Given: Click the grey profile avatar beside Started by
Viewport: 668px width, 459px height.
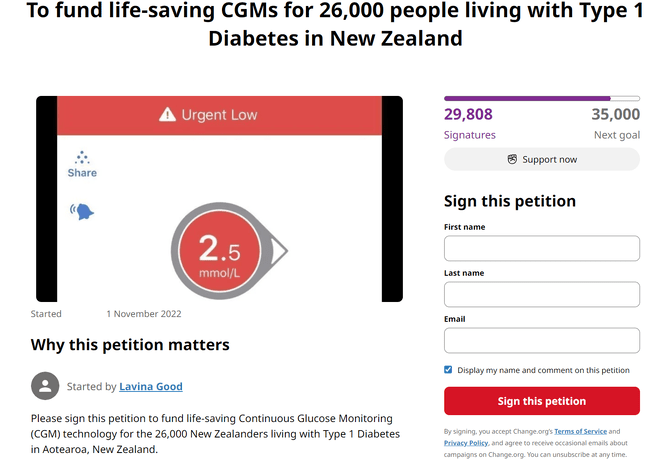Looking at the screenshot, I should click(45, 386).
